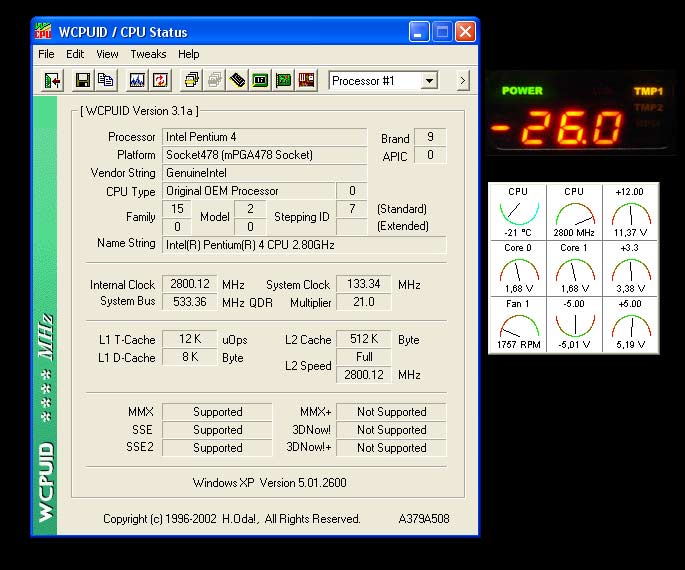Click the -5.00 voltage gauge
Viewport: 685px width, 570px height.
pos(574,325)
